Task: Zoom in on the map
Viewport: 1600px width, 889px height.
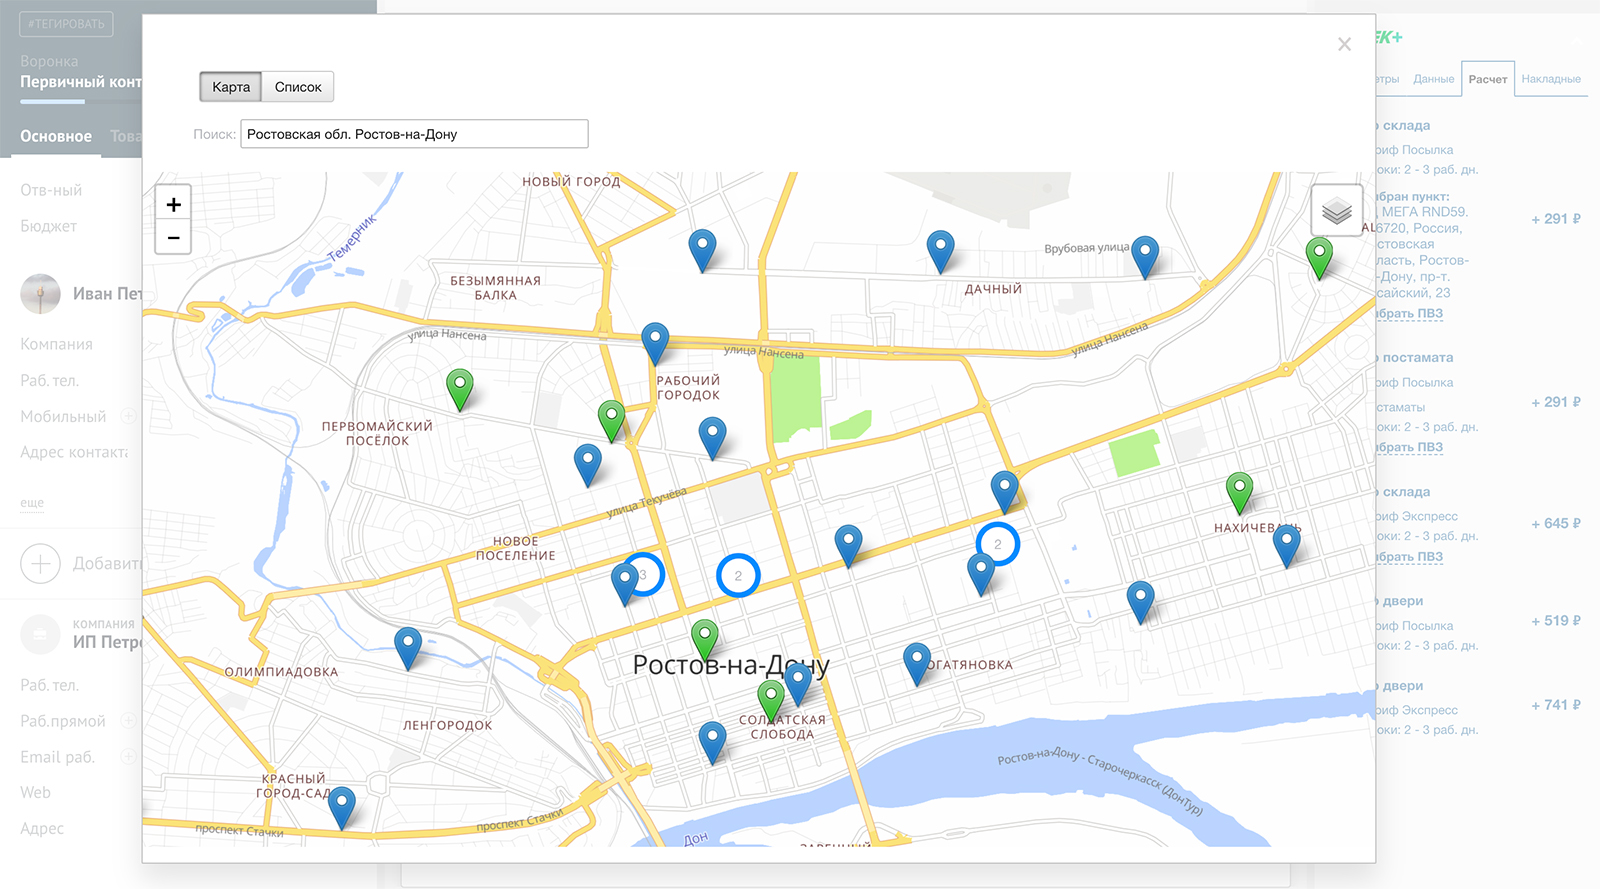Action: pos(173,205)
